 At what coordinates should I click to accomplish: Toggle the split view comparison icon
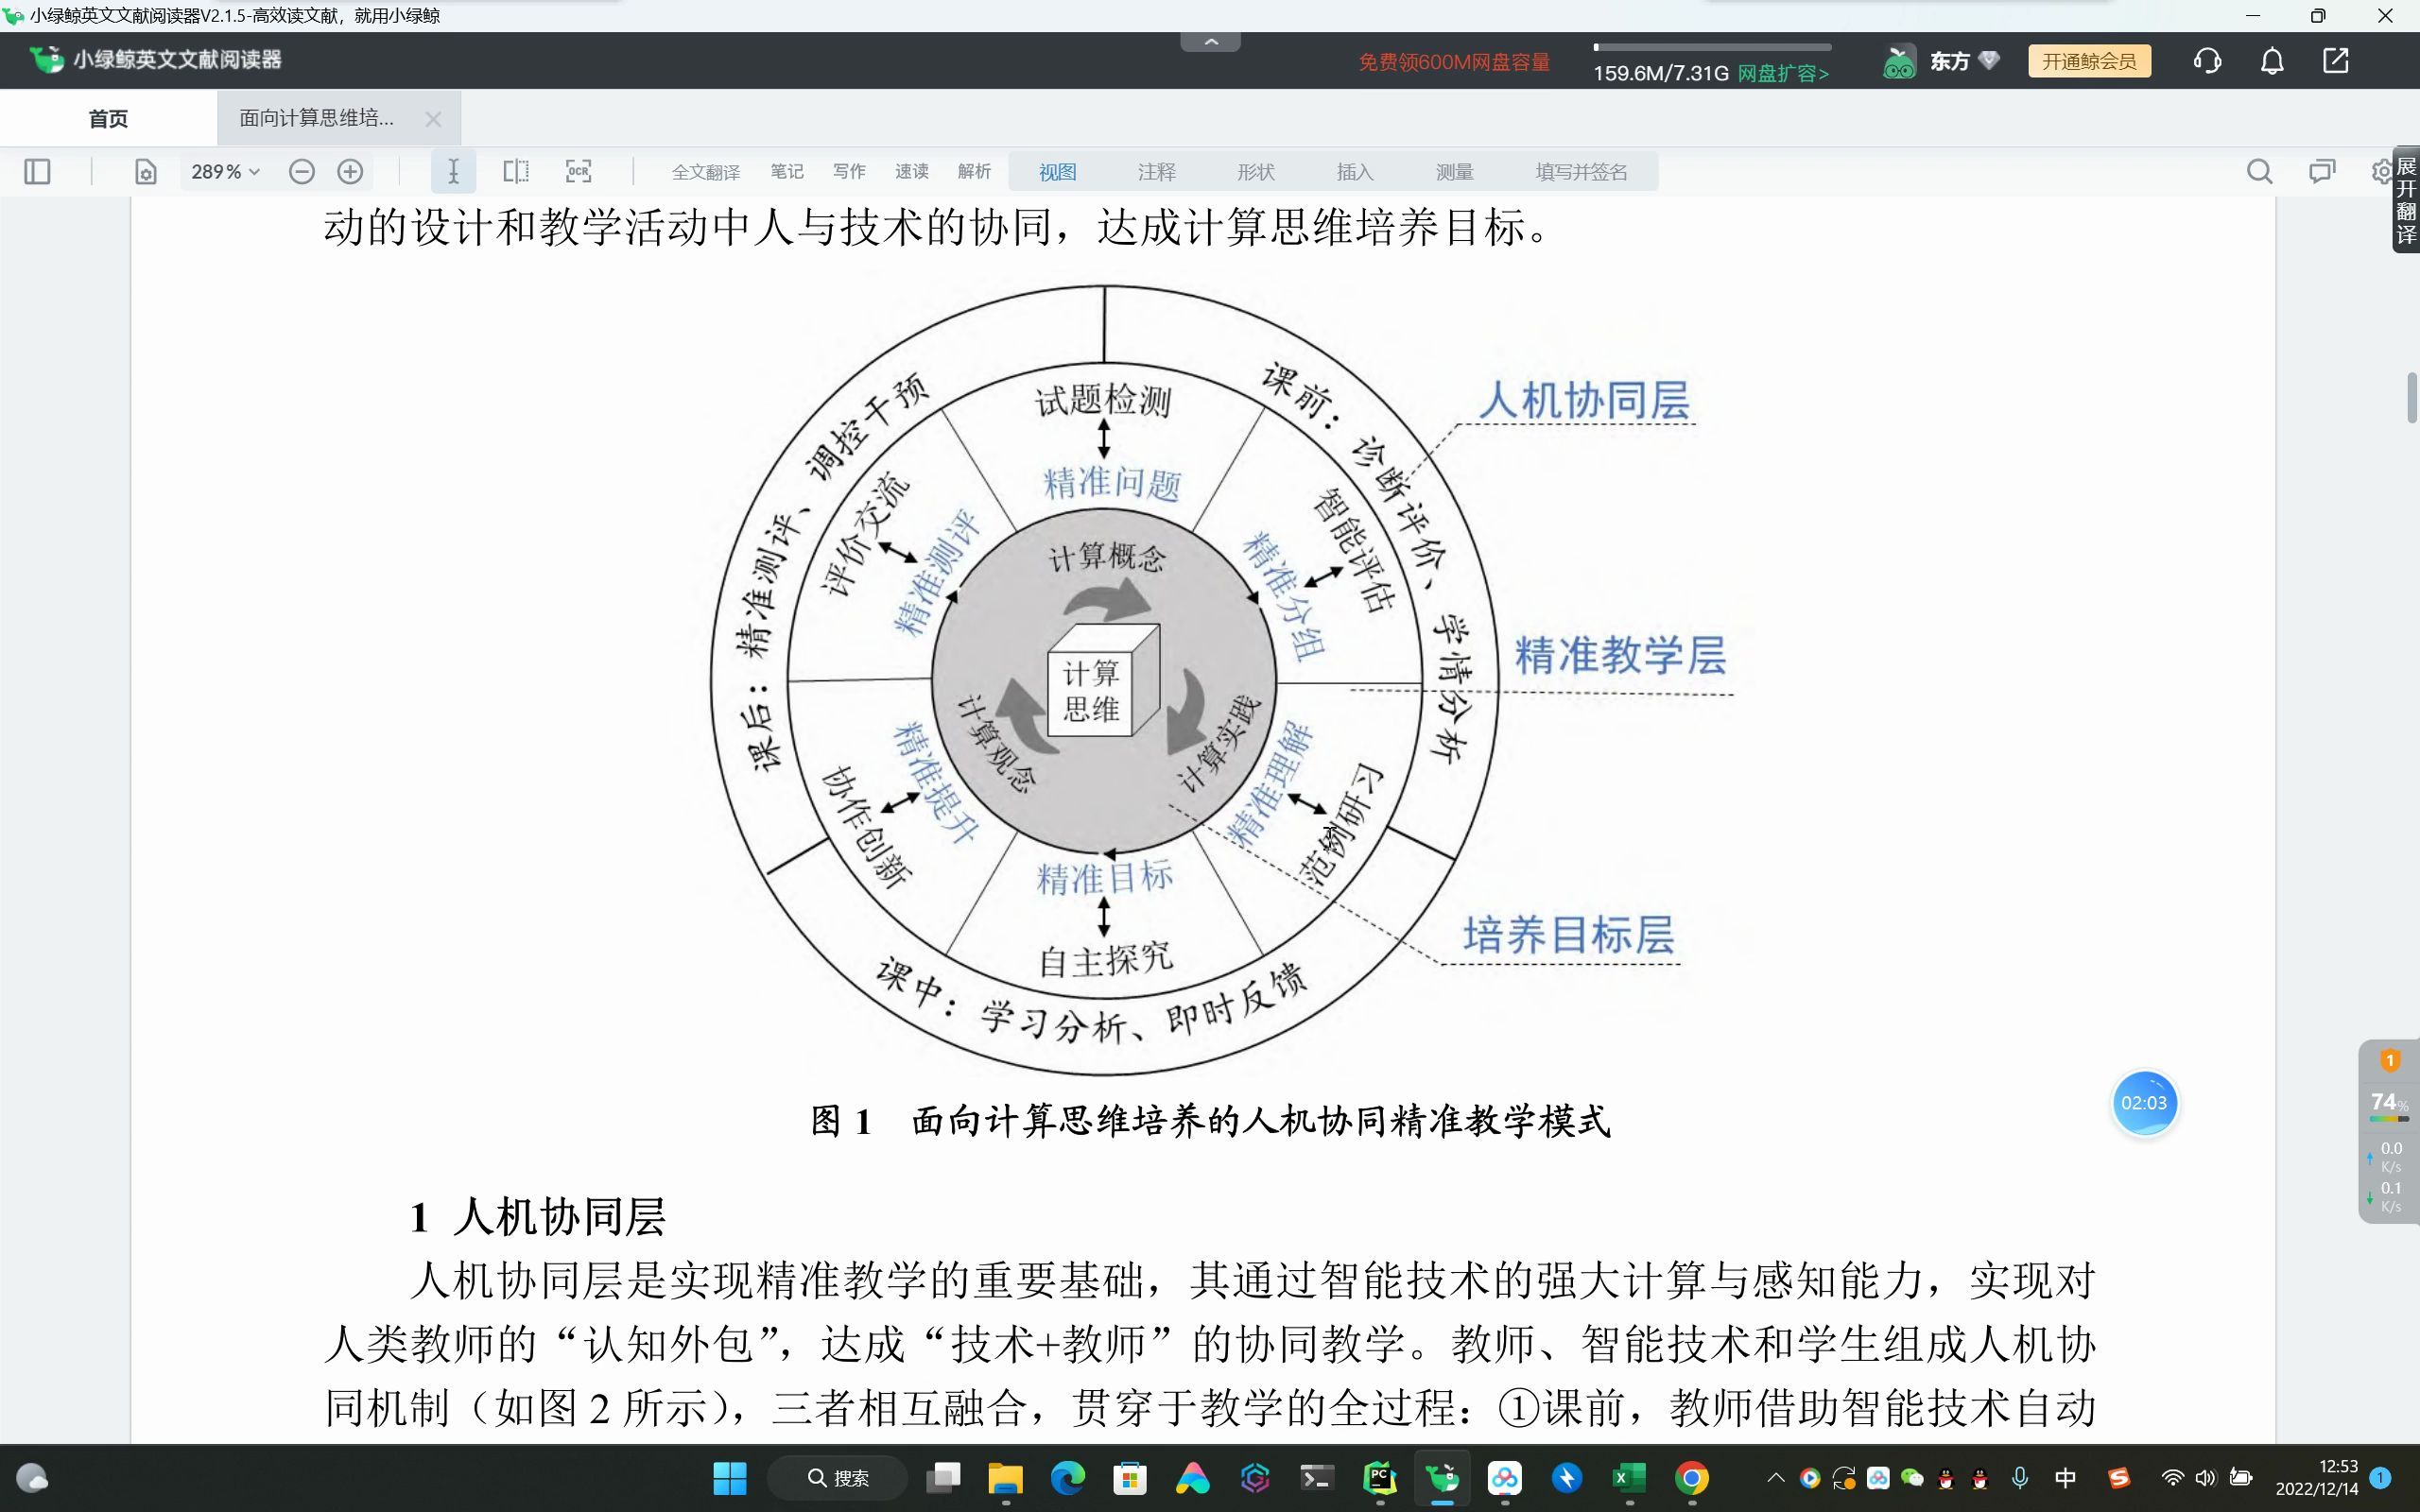(x=516, y=172)
